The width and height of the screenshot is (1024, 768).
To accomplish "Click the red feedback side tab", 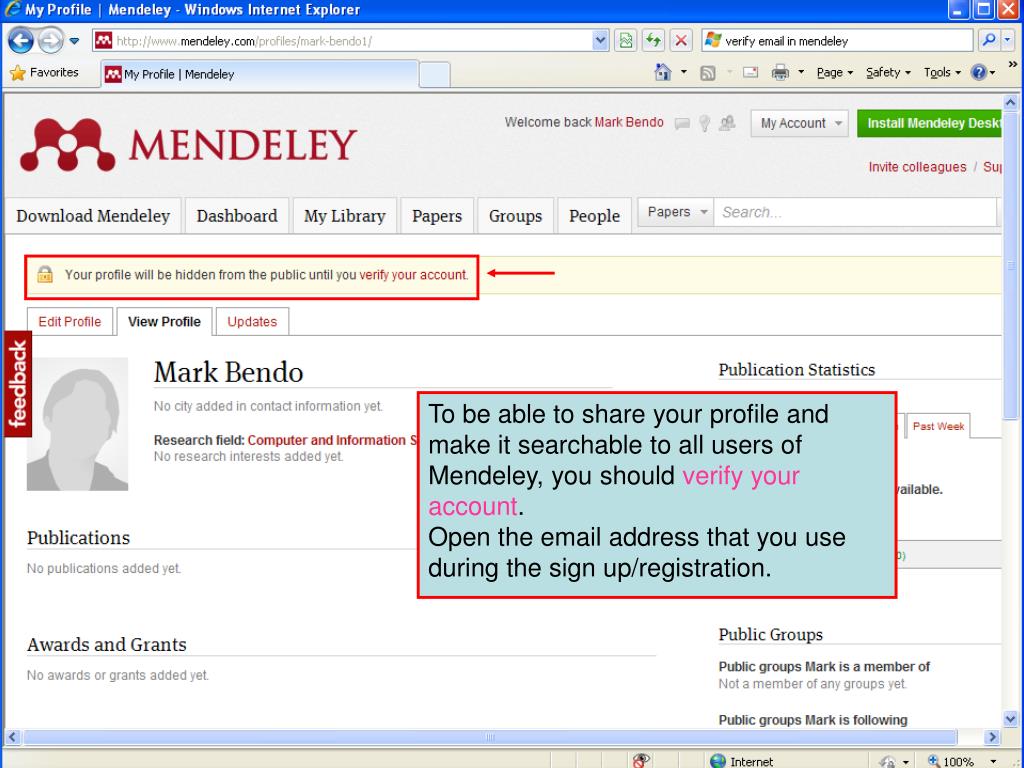I will coord(18,384).
